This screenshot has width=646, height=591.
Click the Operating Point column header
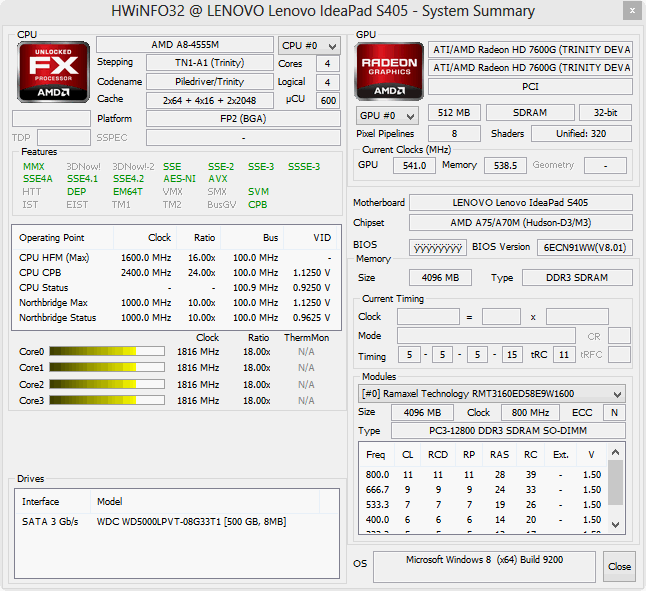[x=63, y=238]
